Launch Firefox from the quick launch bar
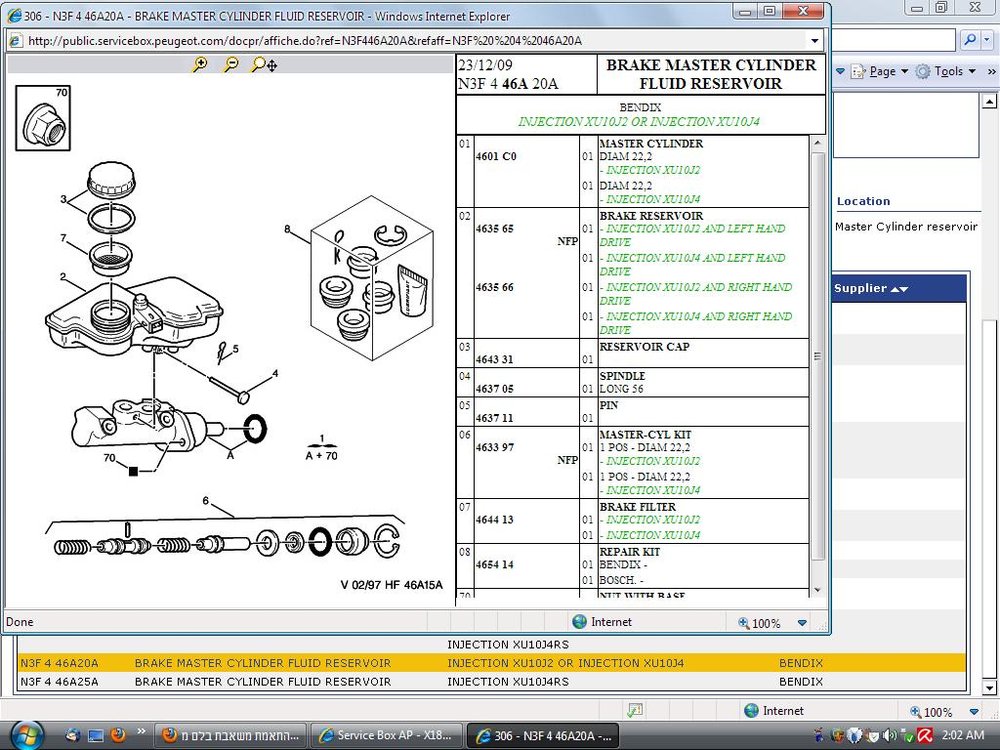The height and width of the screenshot is (750, 1000). point(118,735)
